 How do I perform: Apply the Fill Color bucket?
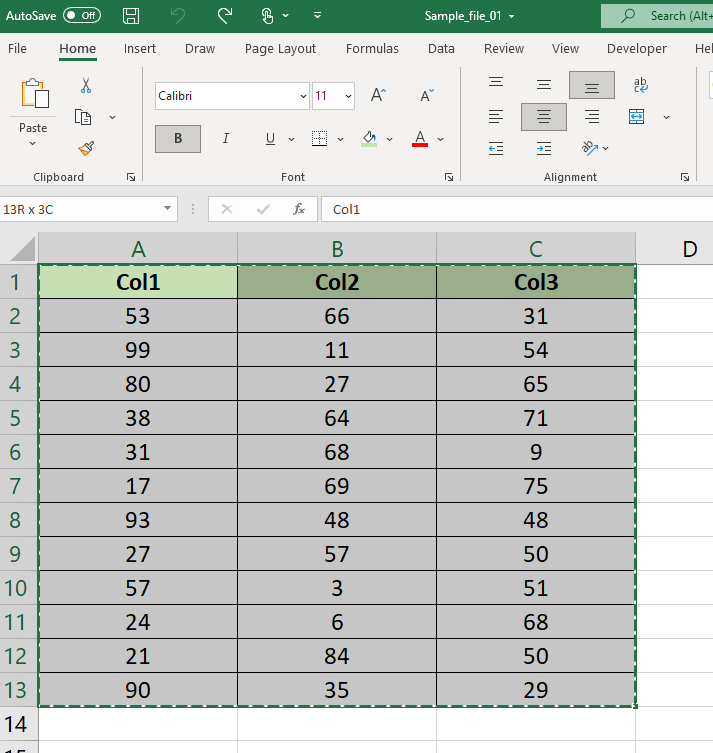(x=369, y=138)
